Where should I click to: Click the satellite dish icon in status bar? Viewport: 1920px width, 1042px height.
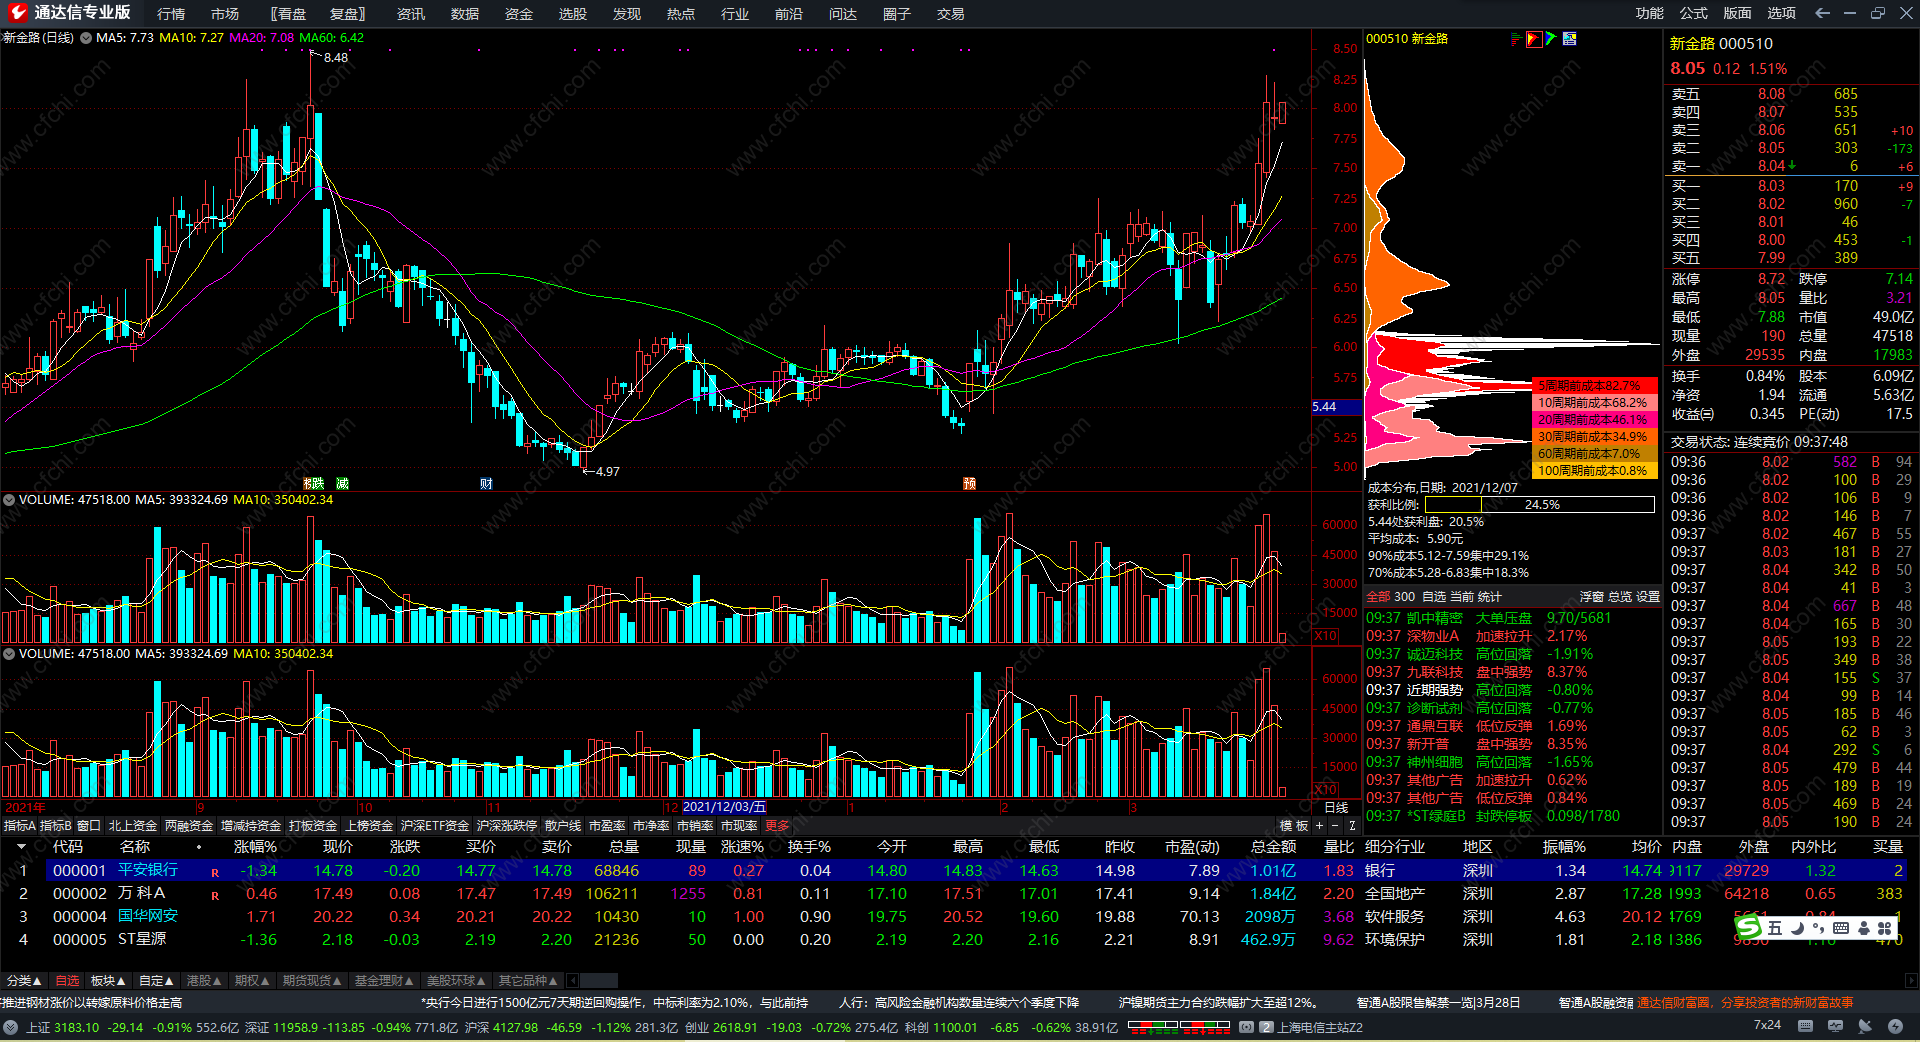[x=1865, y=1026]
